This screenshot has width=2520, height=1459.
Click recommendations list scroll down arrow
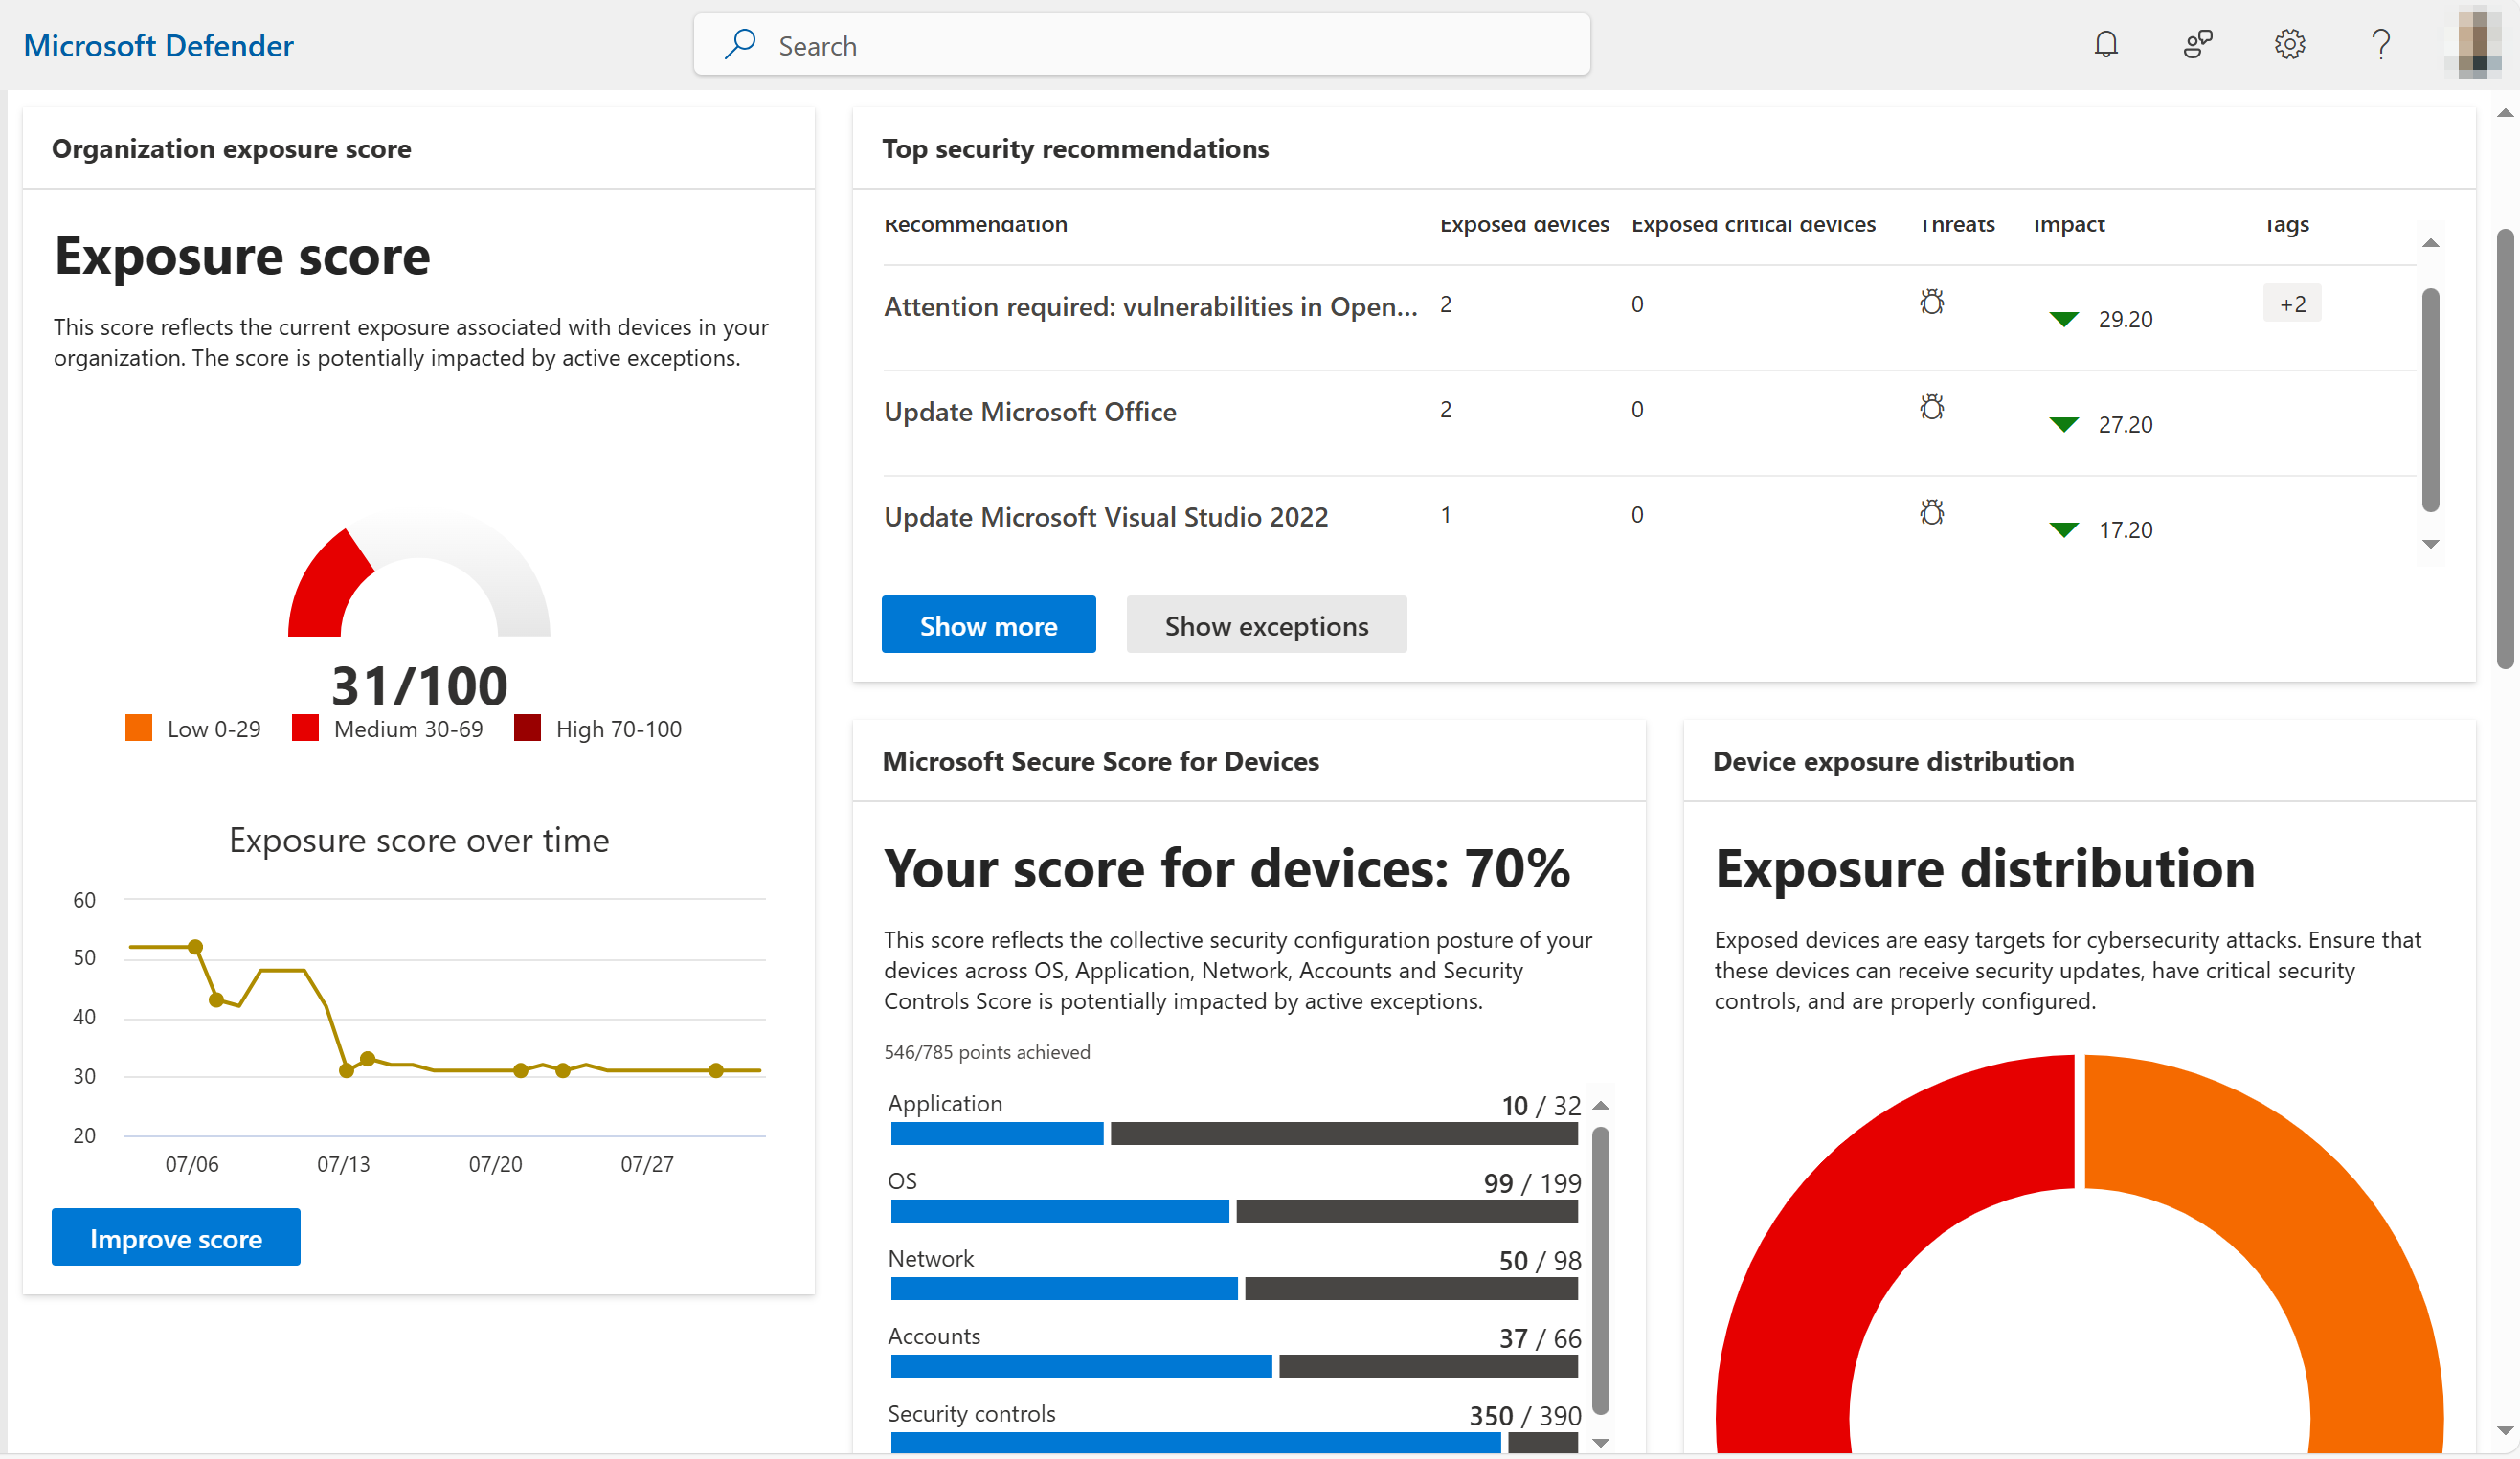click(2431, 545)
